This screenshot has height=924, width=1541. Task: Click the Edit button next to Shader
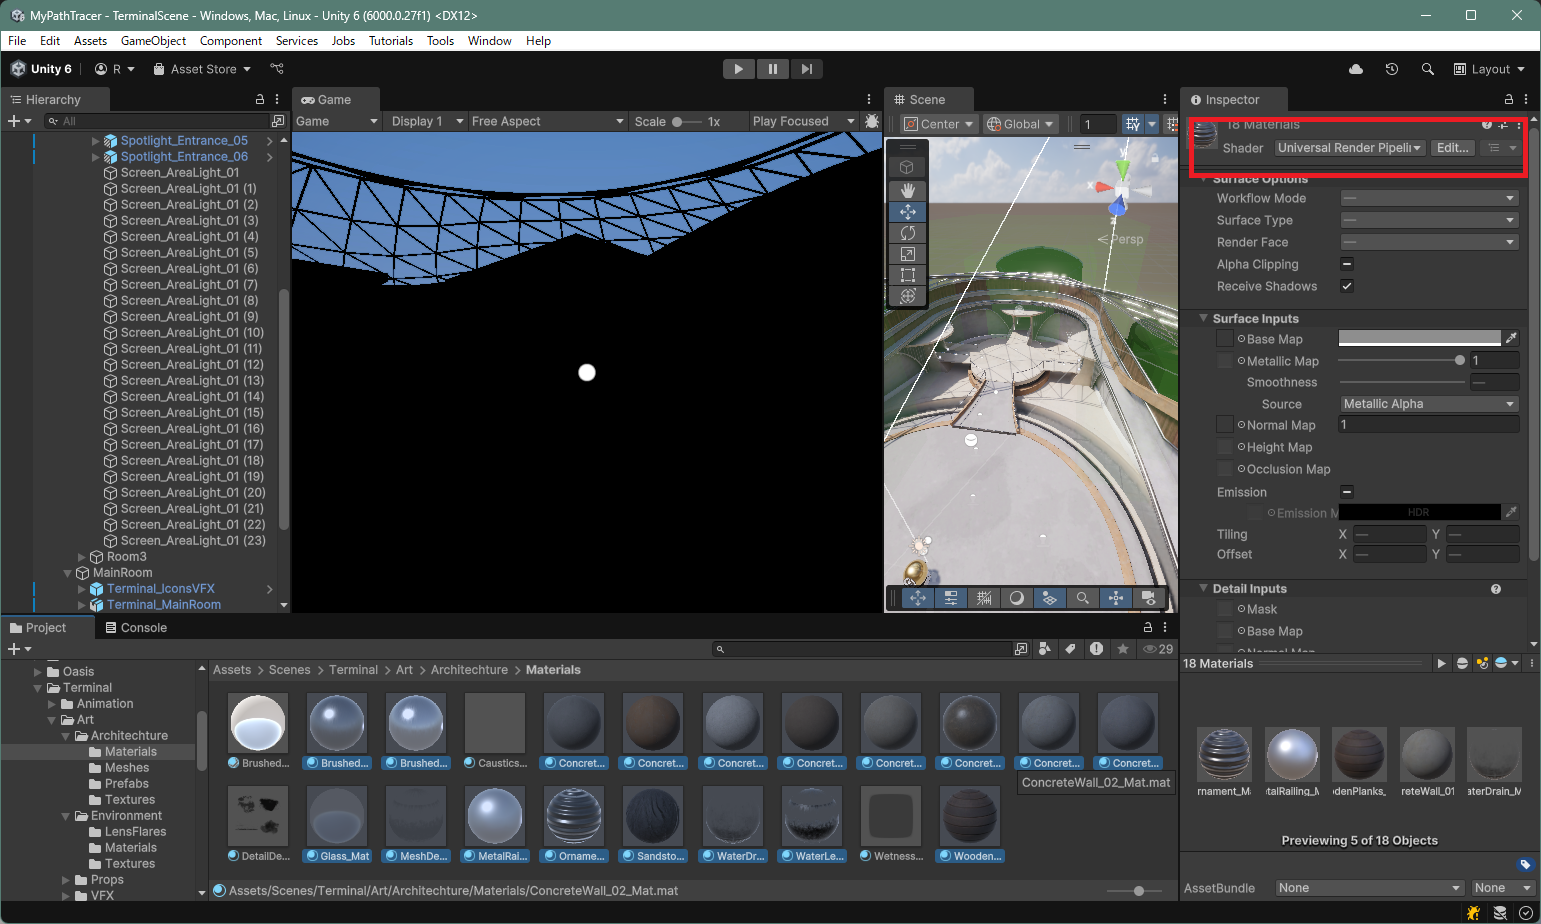point(1452,147)
